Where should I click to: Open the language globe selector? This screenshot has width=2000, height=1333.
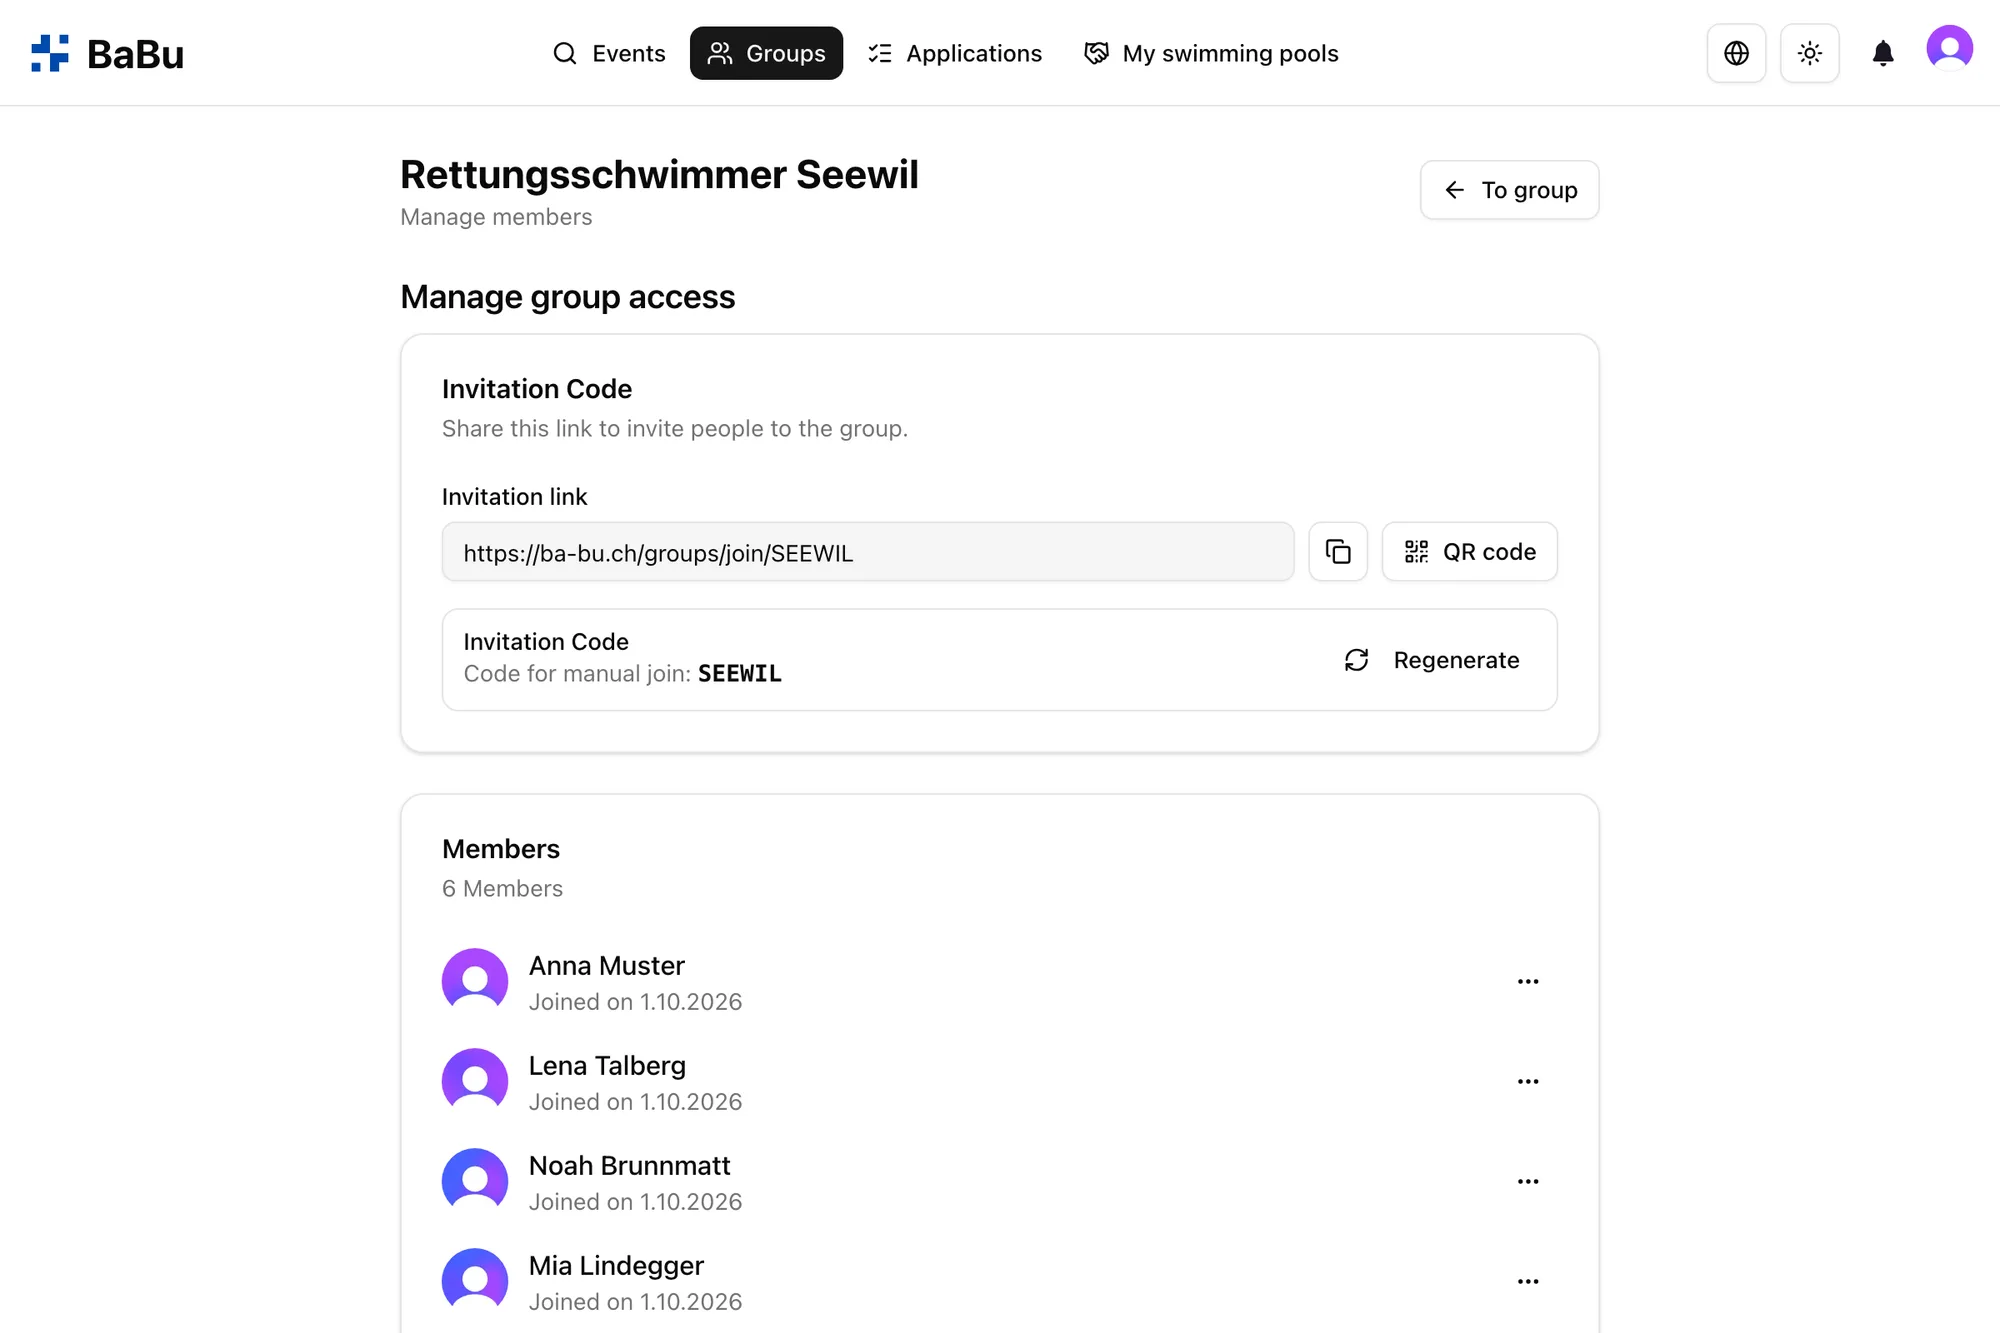pyautogui.click(x=1736, y=53)
